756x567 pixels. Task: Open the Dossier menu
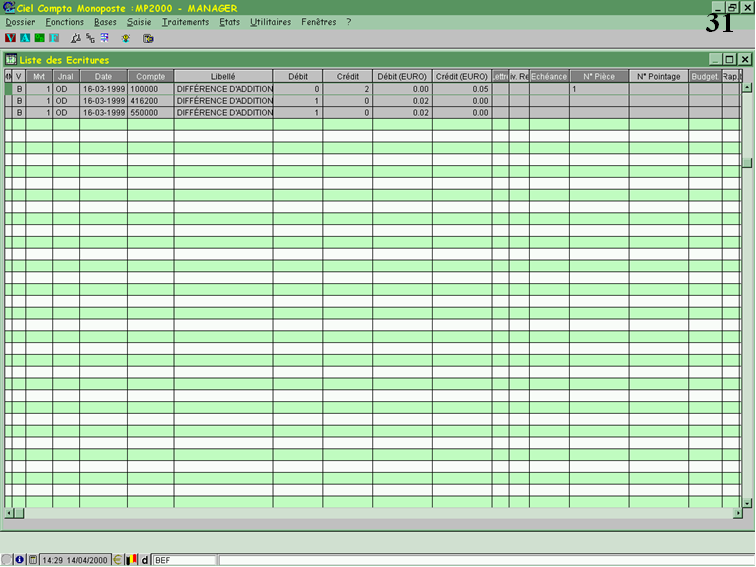[20, 22]
